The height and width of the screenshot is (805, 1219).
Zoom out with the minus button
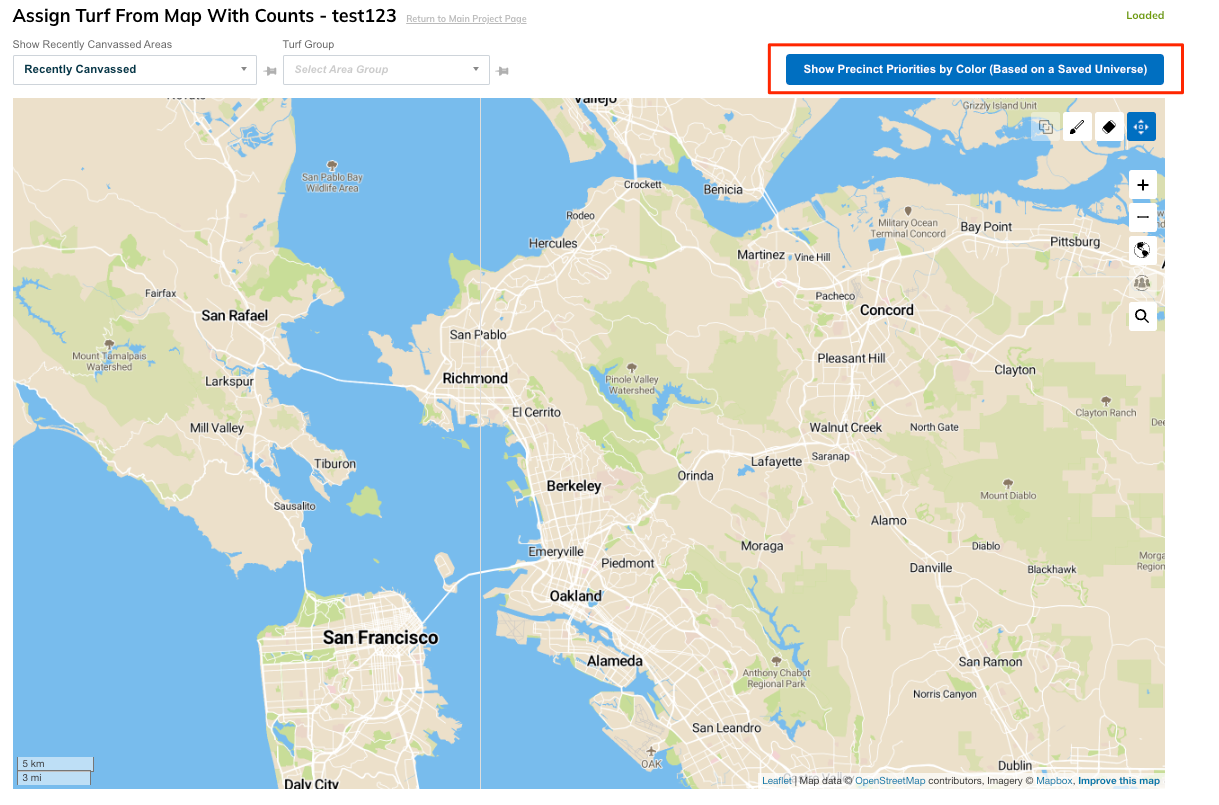(x=1143, y=217)
